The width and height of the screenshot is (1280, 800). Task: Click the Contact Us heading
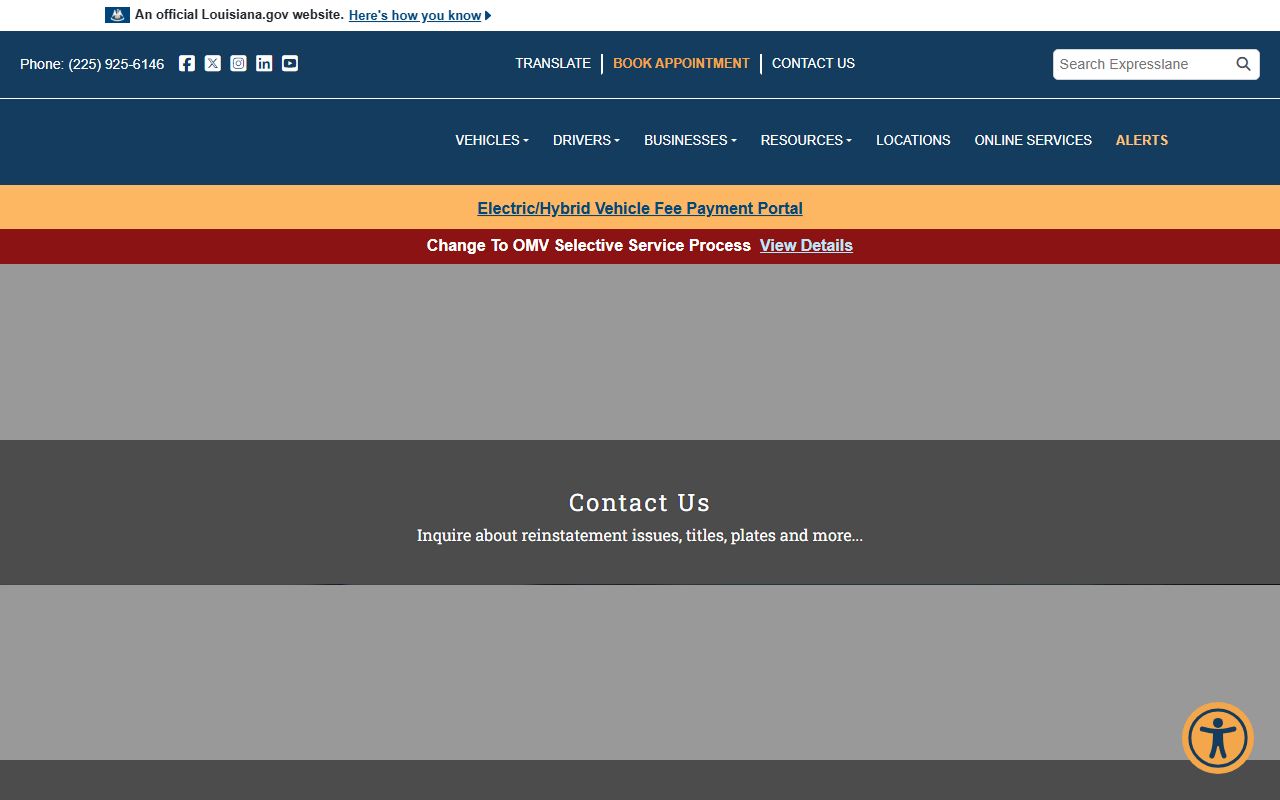[x=640, y=502]
